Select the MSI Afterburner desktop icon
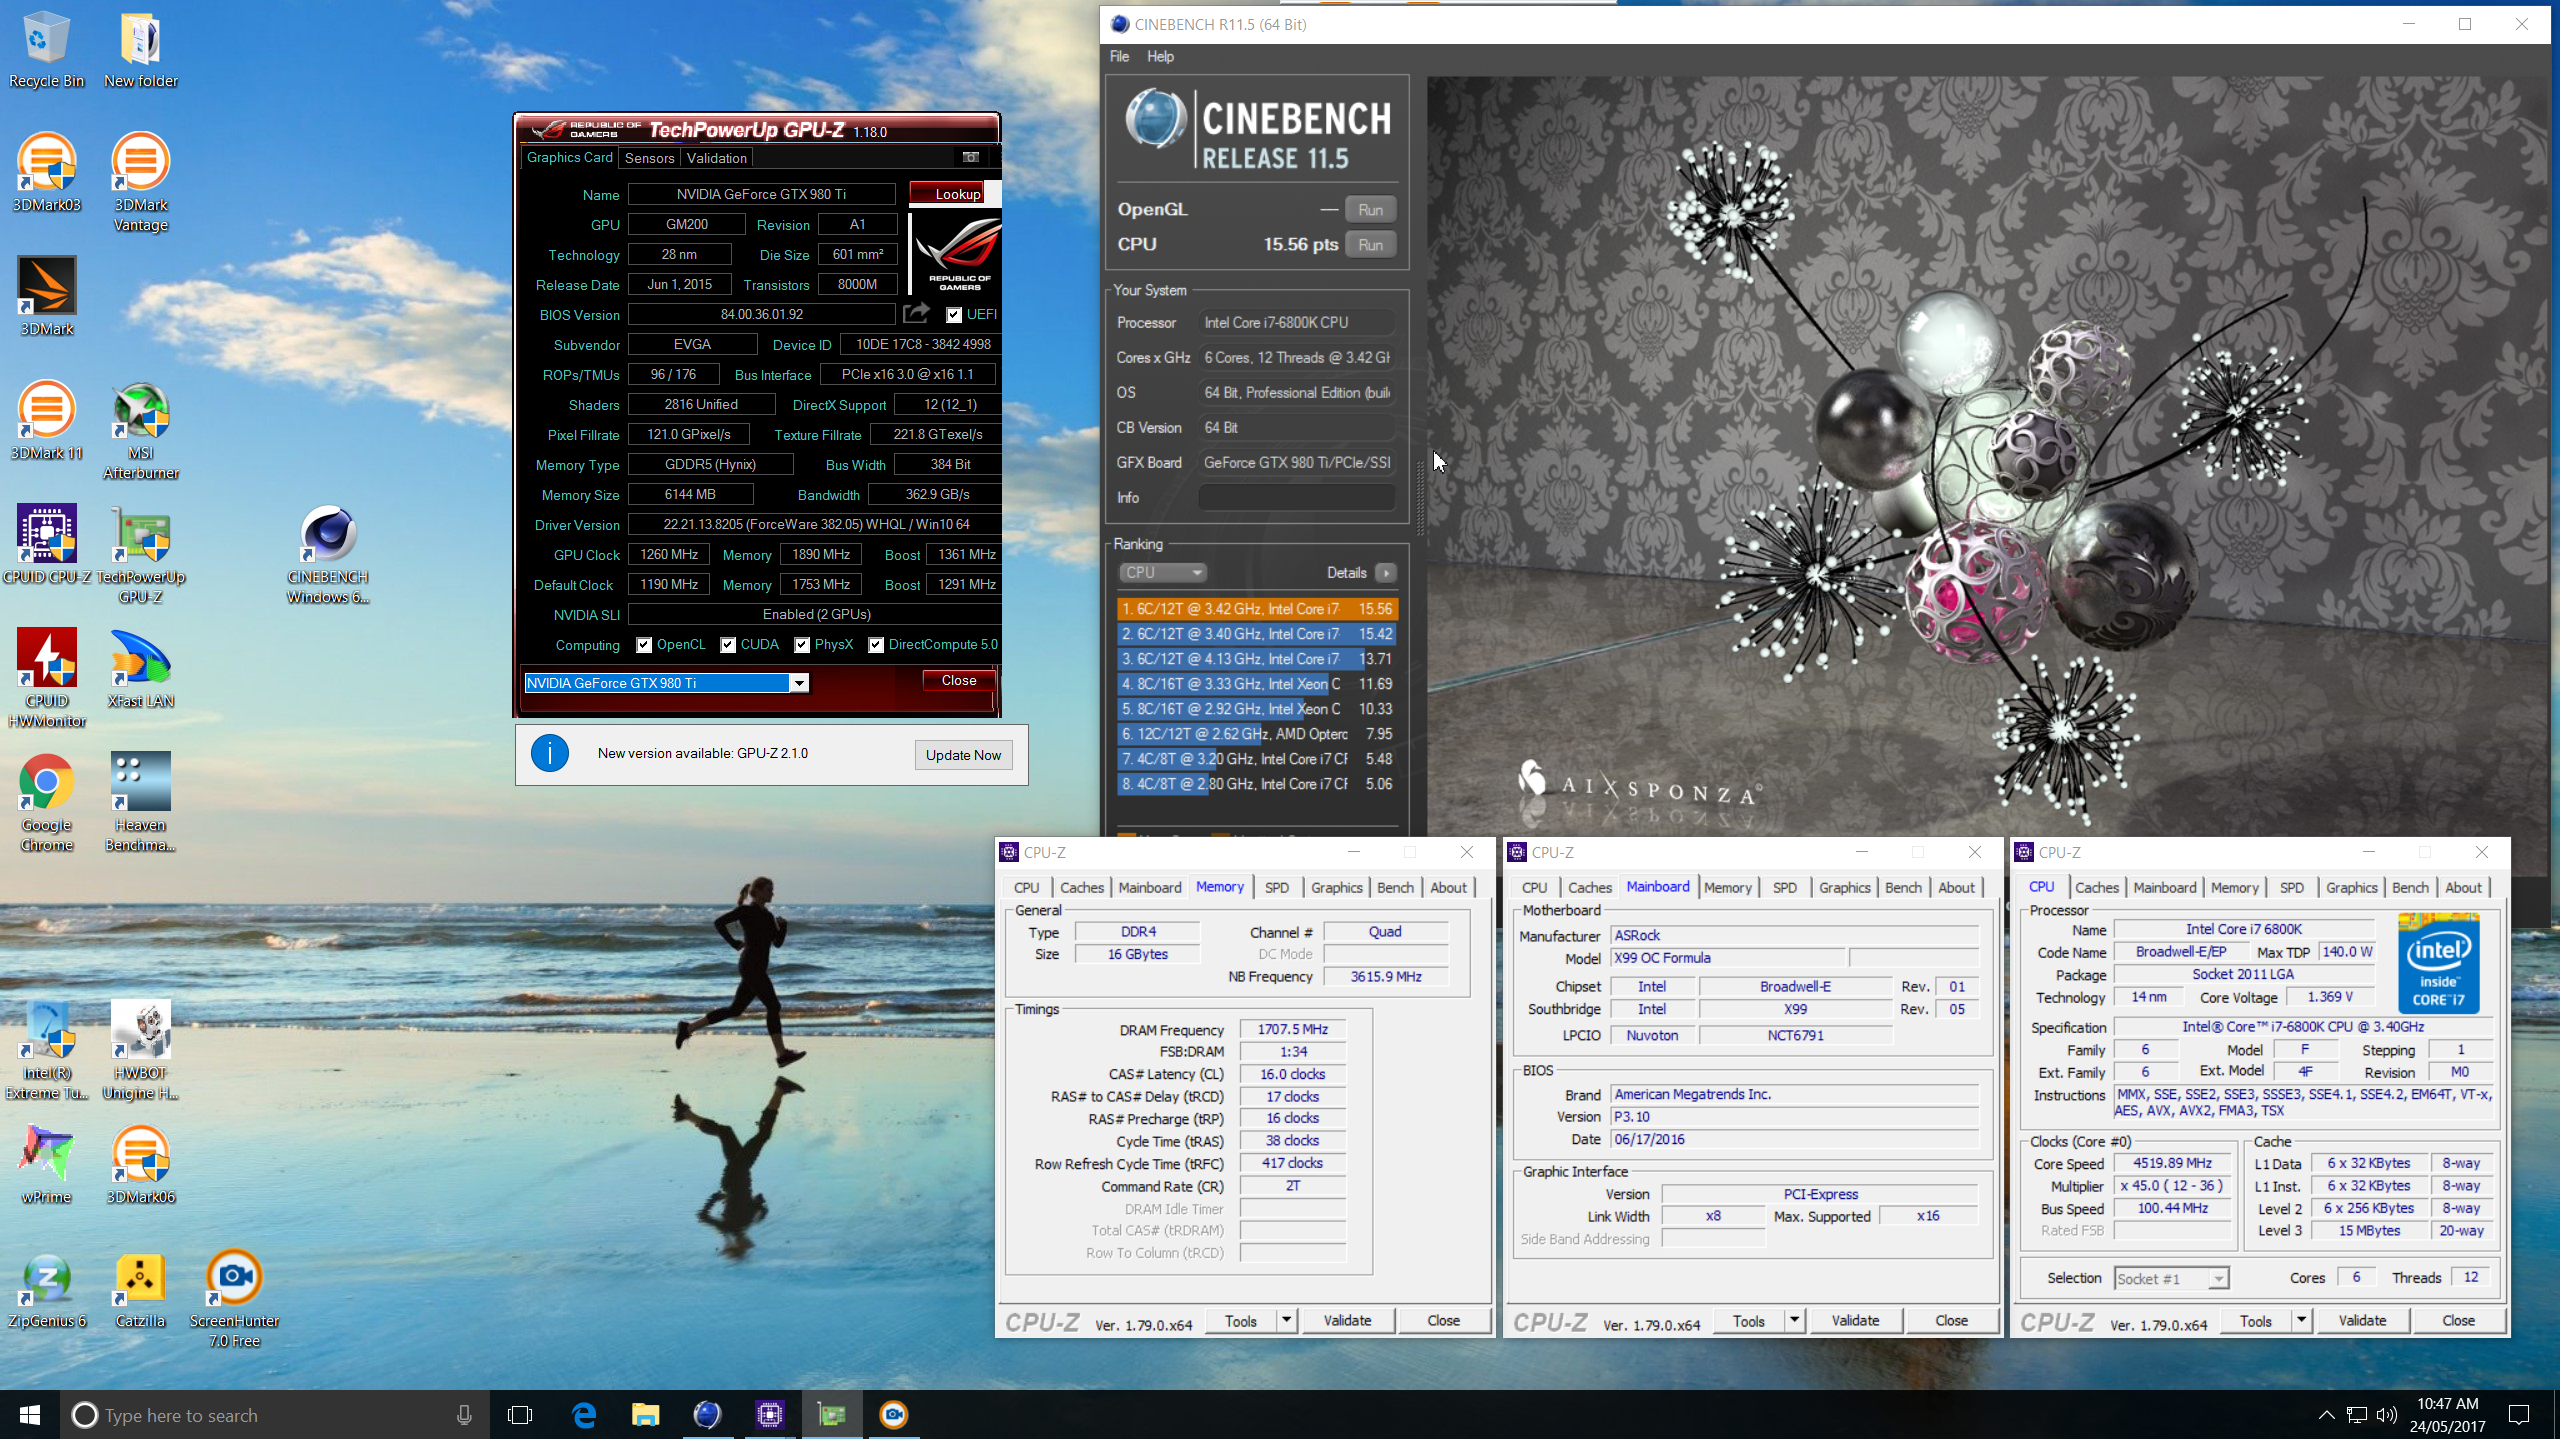This screenshot has height=1439, width=2560. (140, 430)
